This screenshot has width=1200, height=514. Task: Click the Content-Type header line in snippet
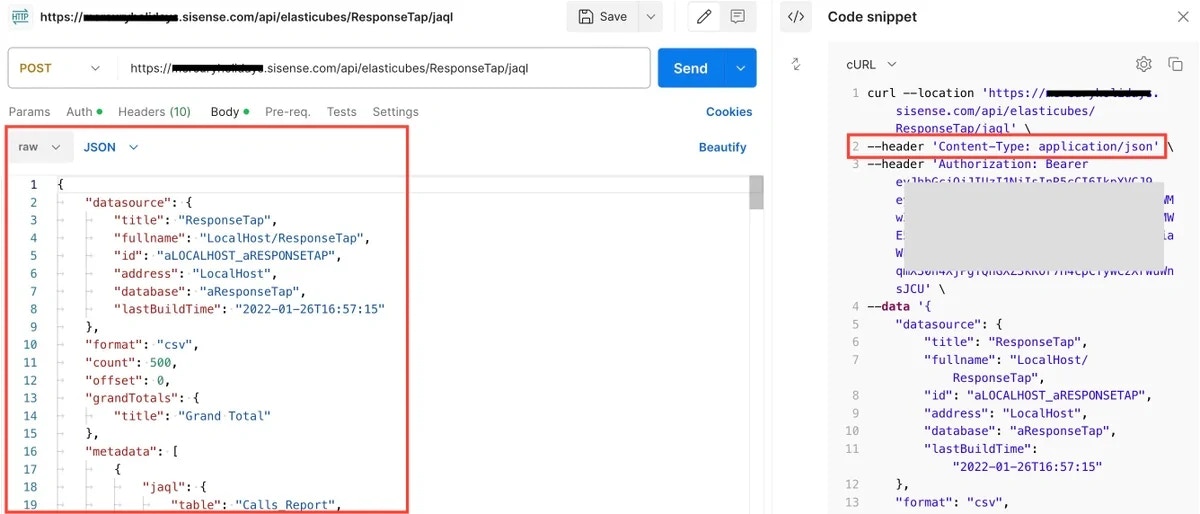[1013, 146]
